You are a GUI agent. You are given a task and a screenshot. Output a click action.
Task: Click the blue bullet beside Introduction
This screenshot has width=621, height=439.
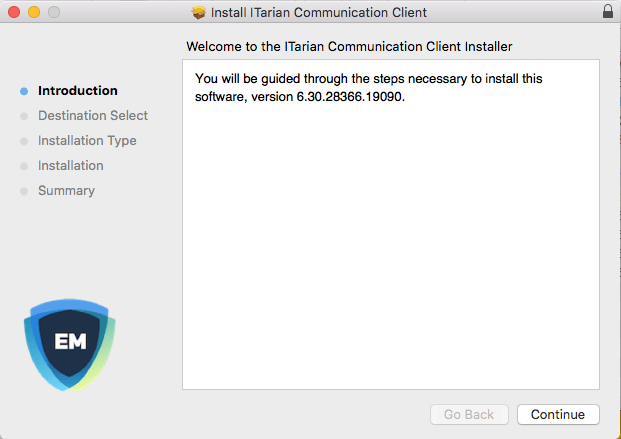[24, 91]
